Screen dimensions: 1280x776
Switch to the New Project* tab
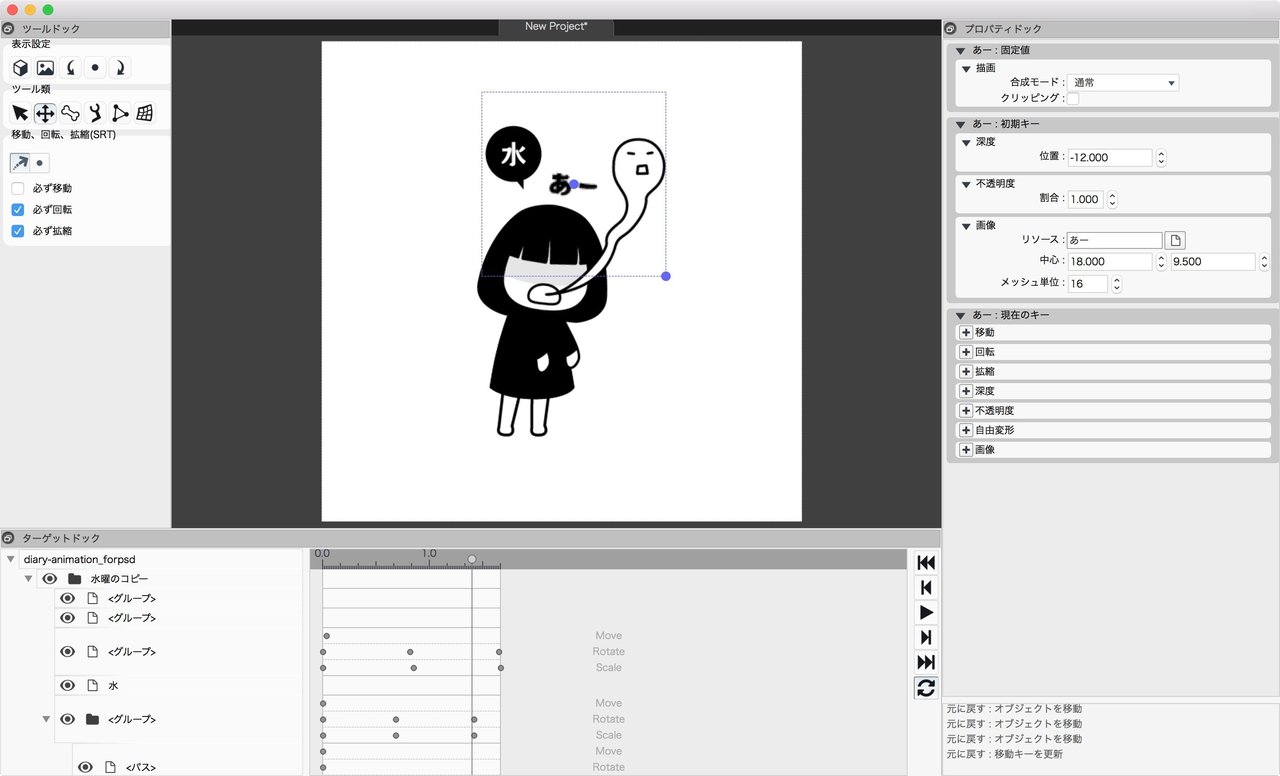point(556,26)
